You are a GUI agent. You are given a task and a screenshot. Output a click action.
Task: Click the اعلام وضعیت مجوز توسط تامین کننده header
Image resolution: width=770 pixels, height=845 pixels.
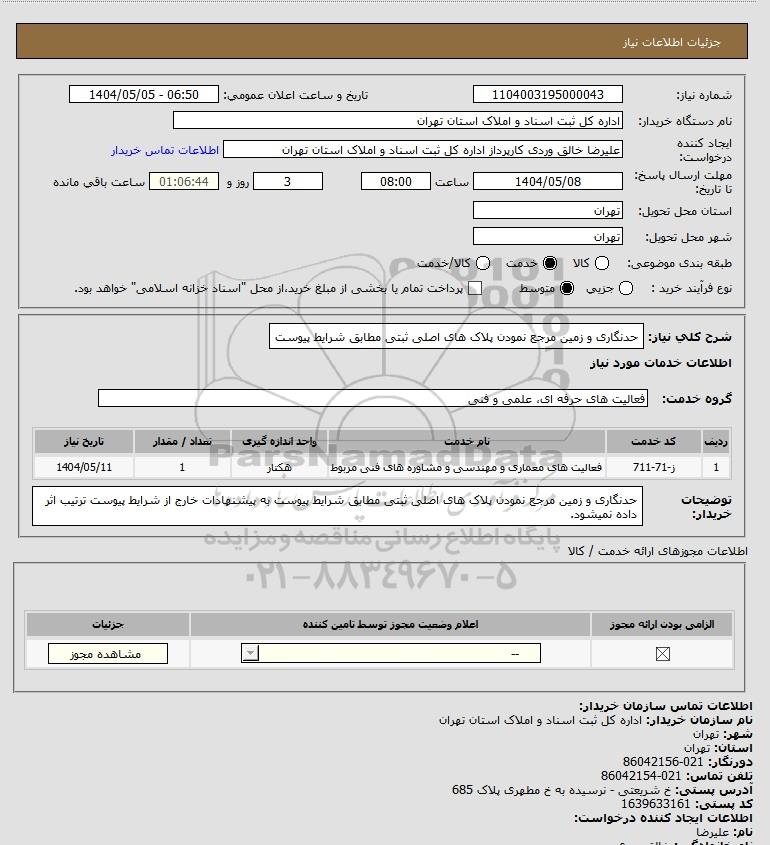[391, 624]
